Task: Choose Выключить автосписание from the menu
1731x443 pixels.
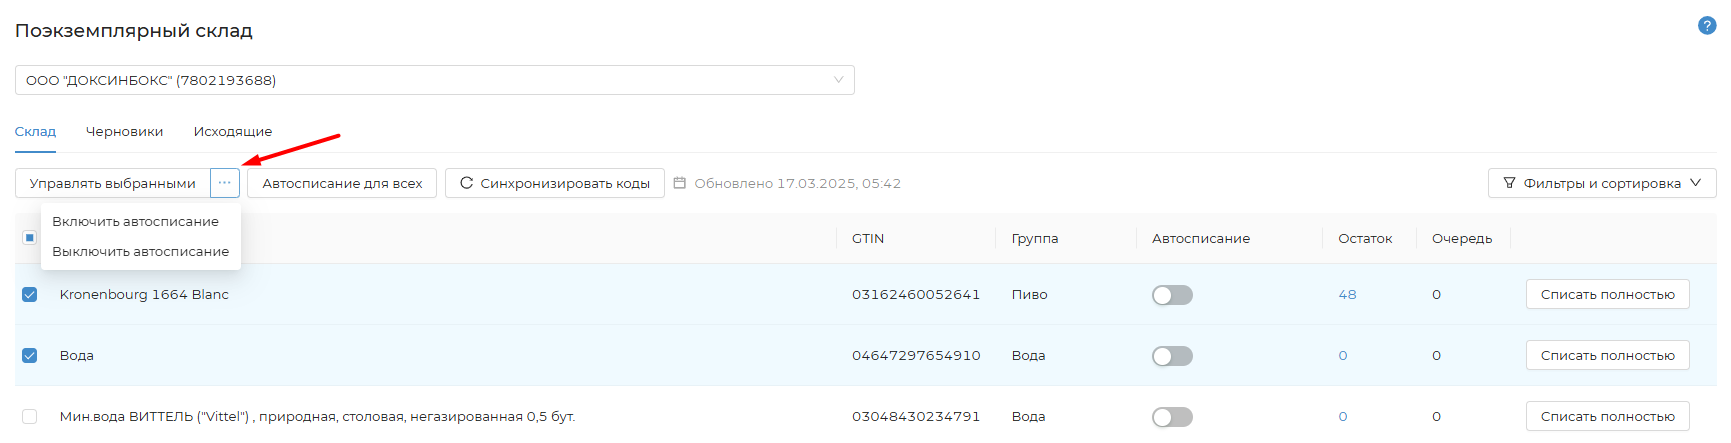Action: [x=140, y=252]
